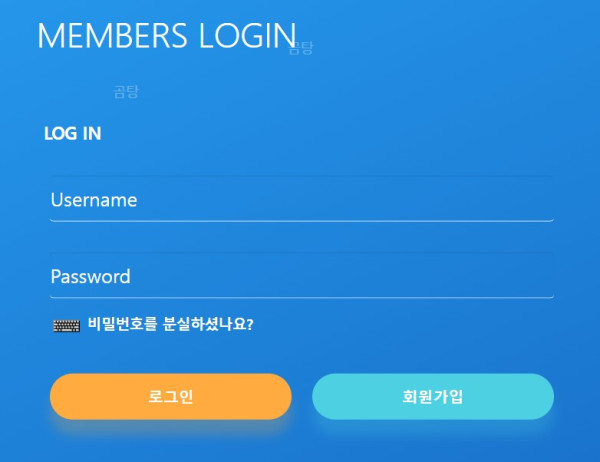This screenshot has height=462, width=600.
Task: Click the word LOGIN in the title
Action: [248, 36]
